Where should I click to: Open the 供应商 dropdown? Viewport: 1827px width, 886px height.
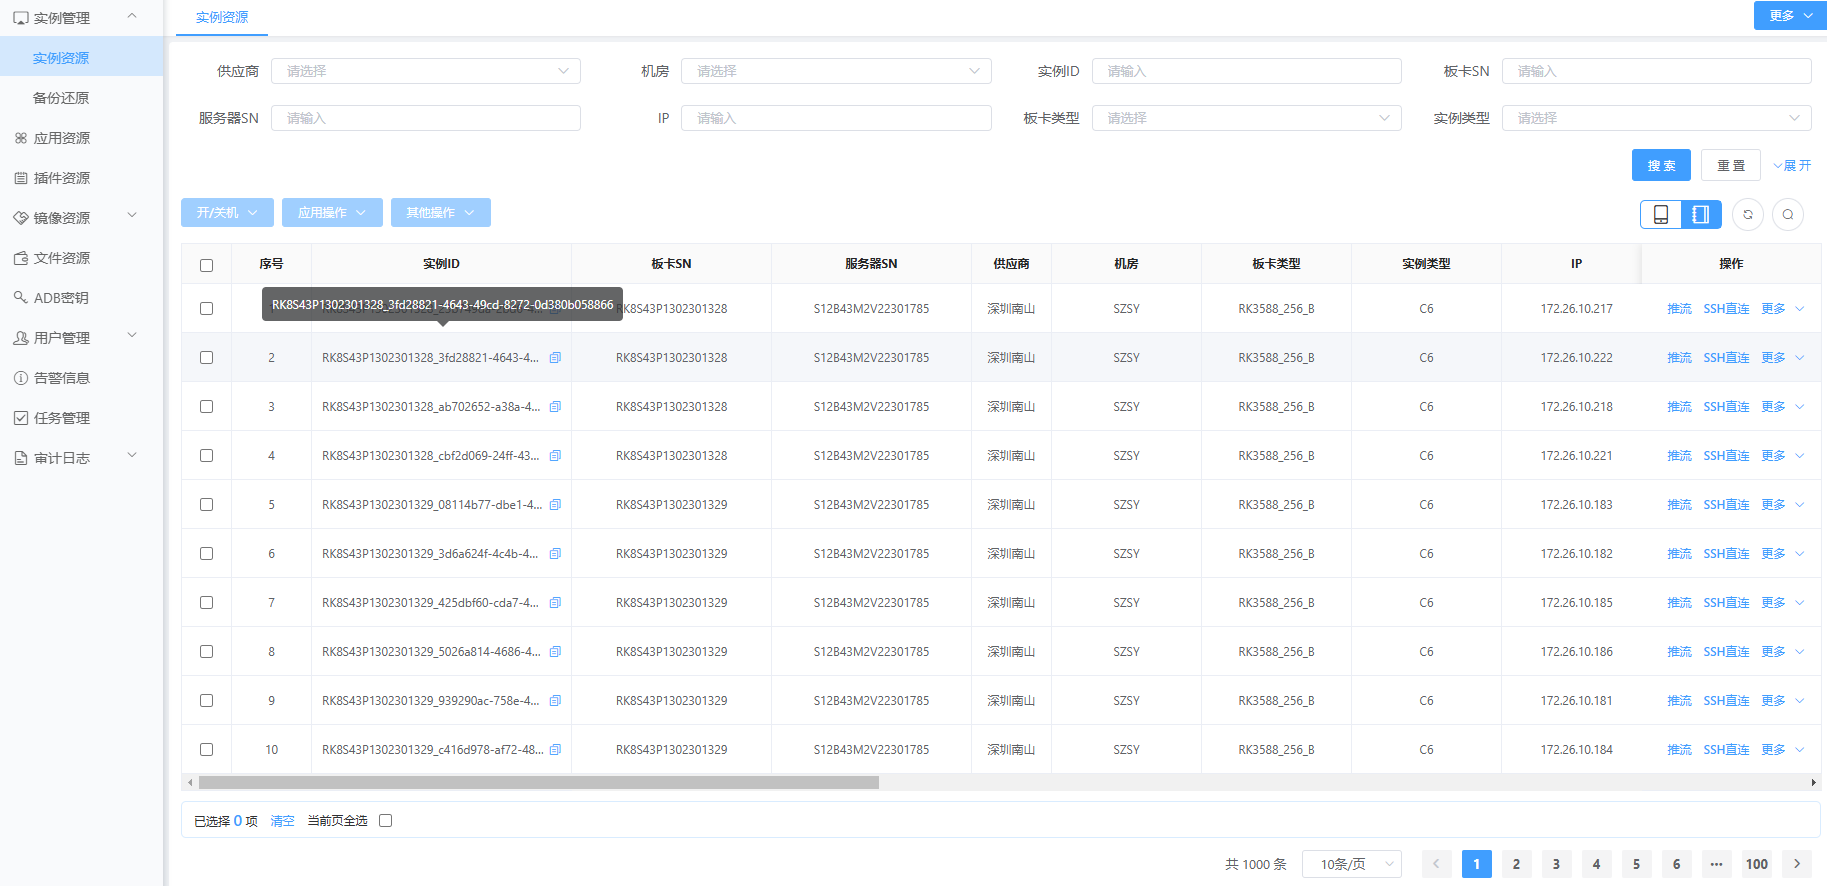[x=426, y=71]
